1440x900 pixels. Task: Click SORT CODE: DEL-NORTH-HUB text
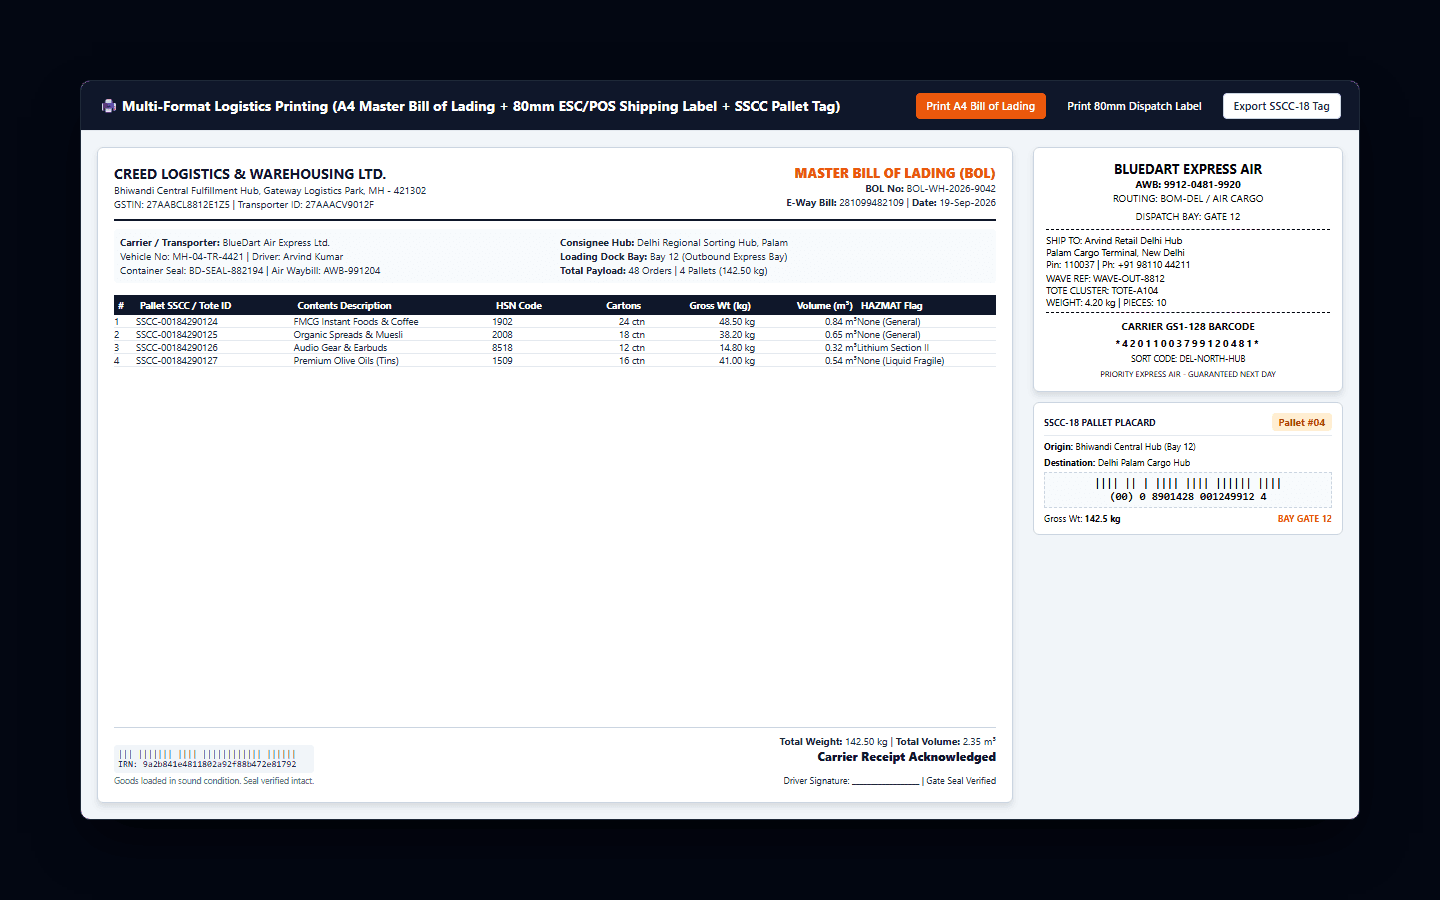(1188, 359)
